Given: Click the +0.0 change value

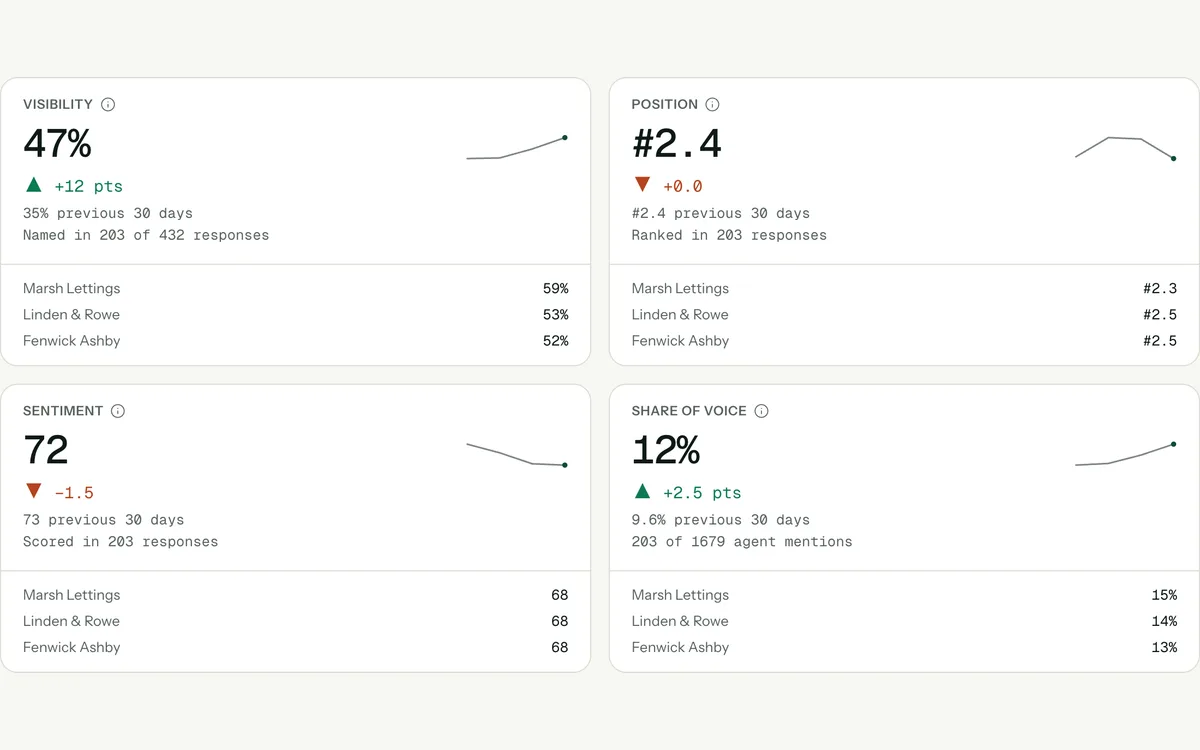Looking at the screenshot, I should pyautogui.click(x=683, y=186).
